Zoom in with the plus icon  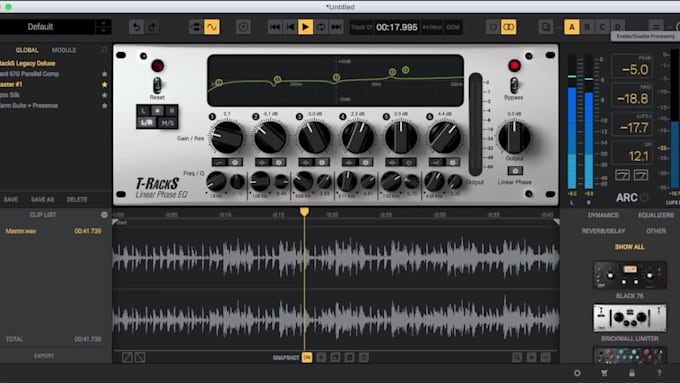tap(532, 357)
